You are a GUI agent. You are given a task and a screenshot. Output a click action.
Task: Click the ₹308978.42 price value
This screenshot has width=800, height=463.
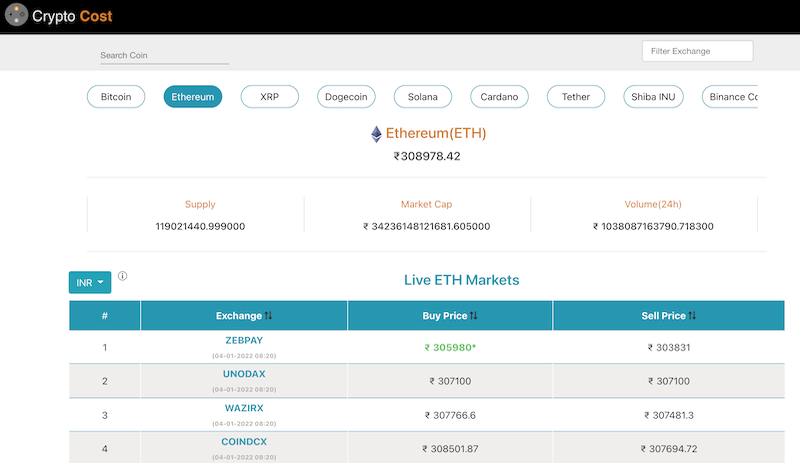[427, 156]
